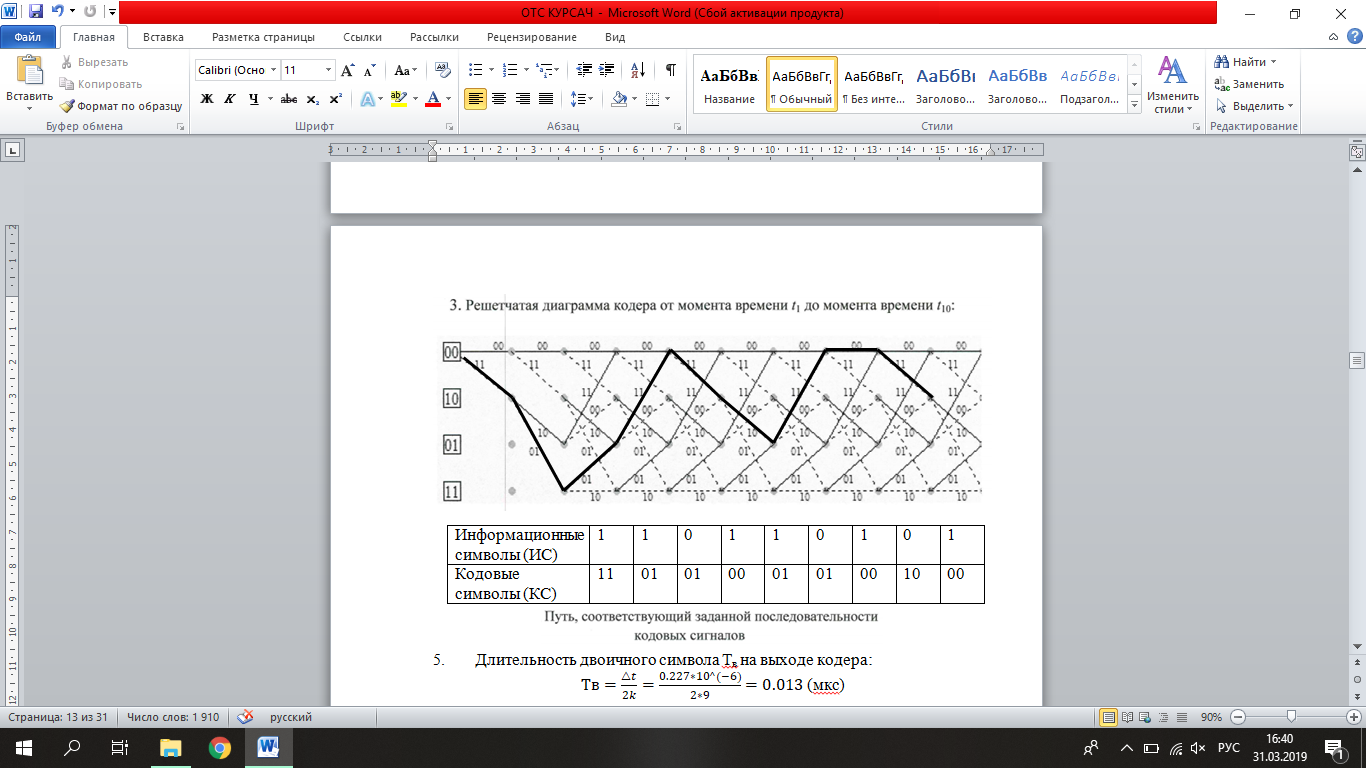Toggle Bold formatting button

pyautogui.click(x=207, y=99)
